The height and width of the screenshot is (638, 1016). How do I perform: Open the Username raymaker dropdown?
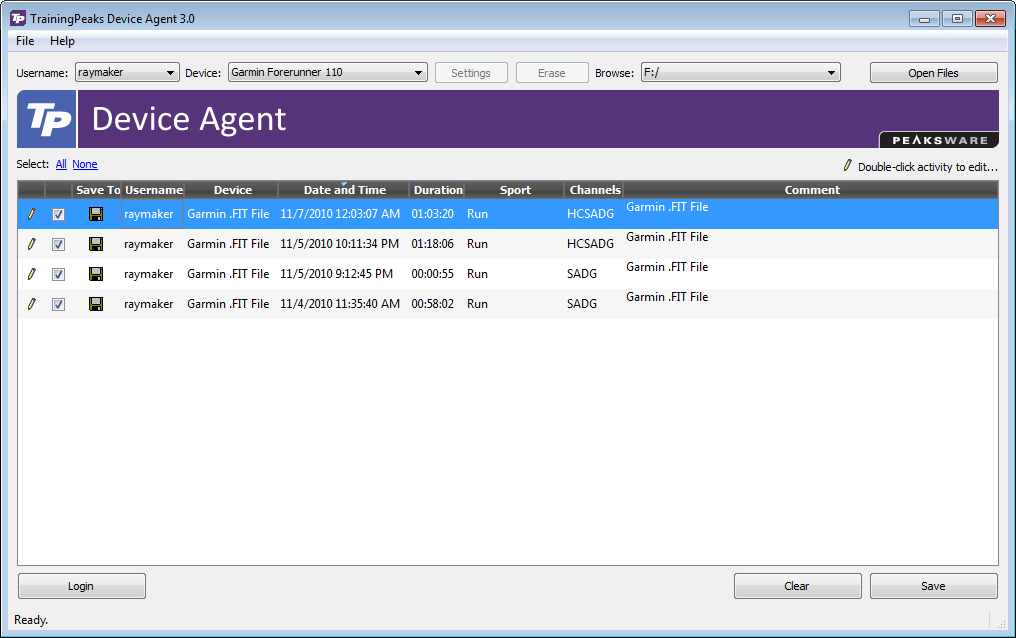coord(127,73)
